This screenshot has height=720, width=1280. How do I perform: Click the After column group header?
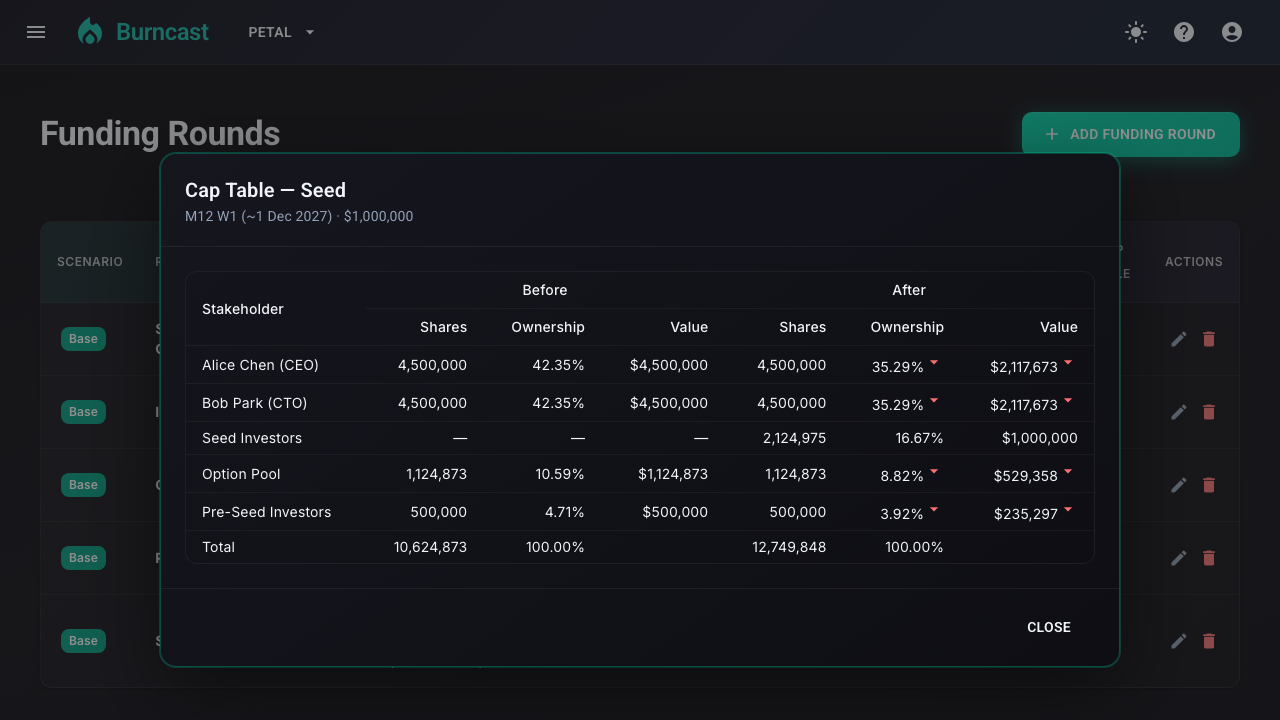coord(909,290)
